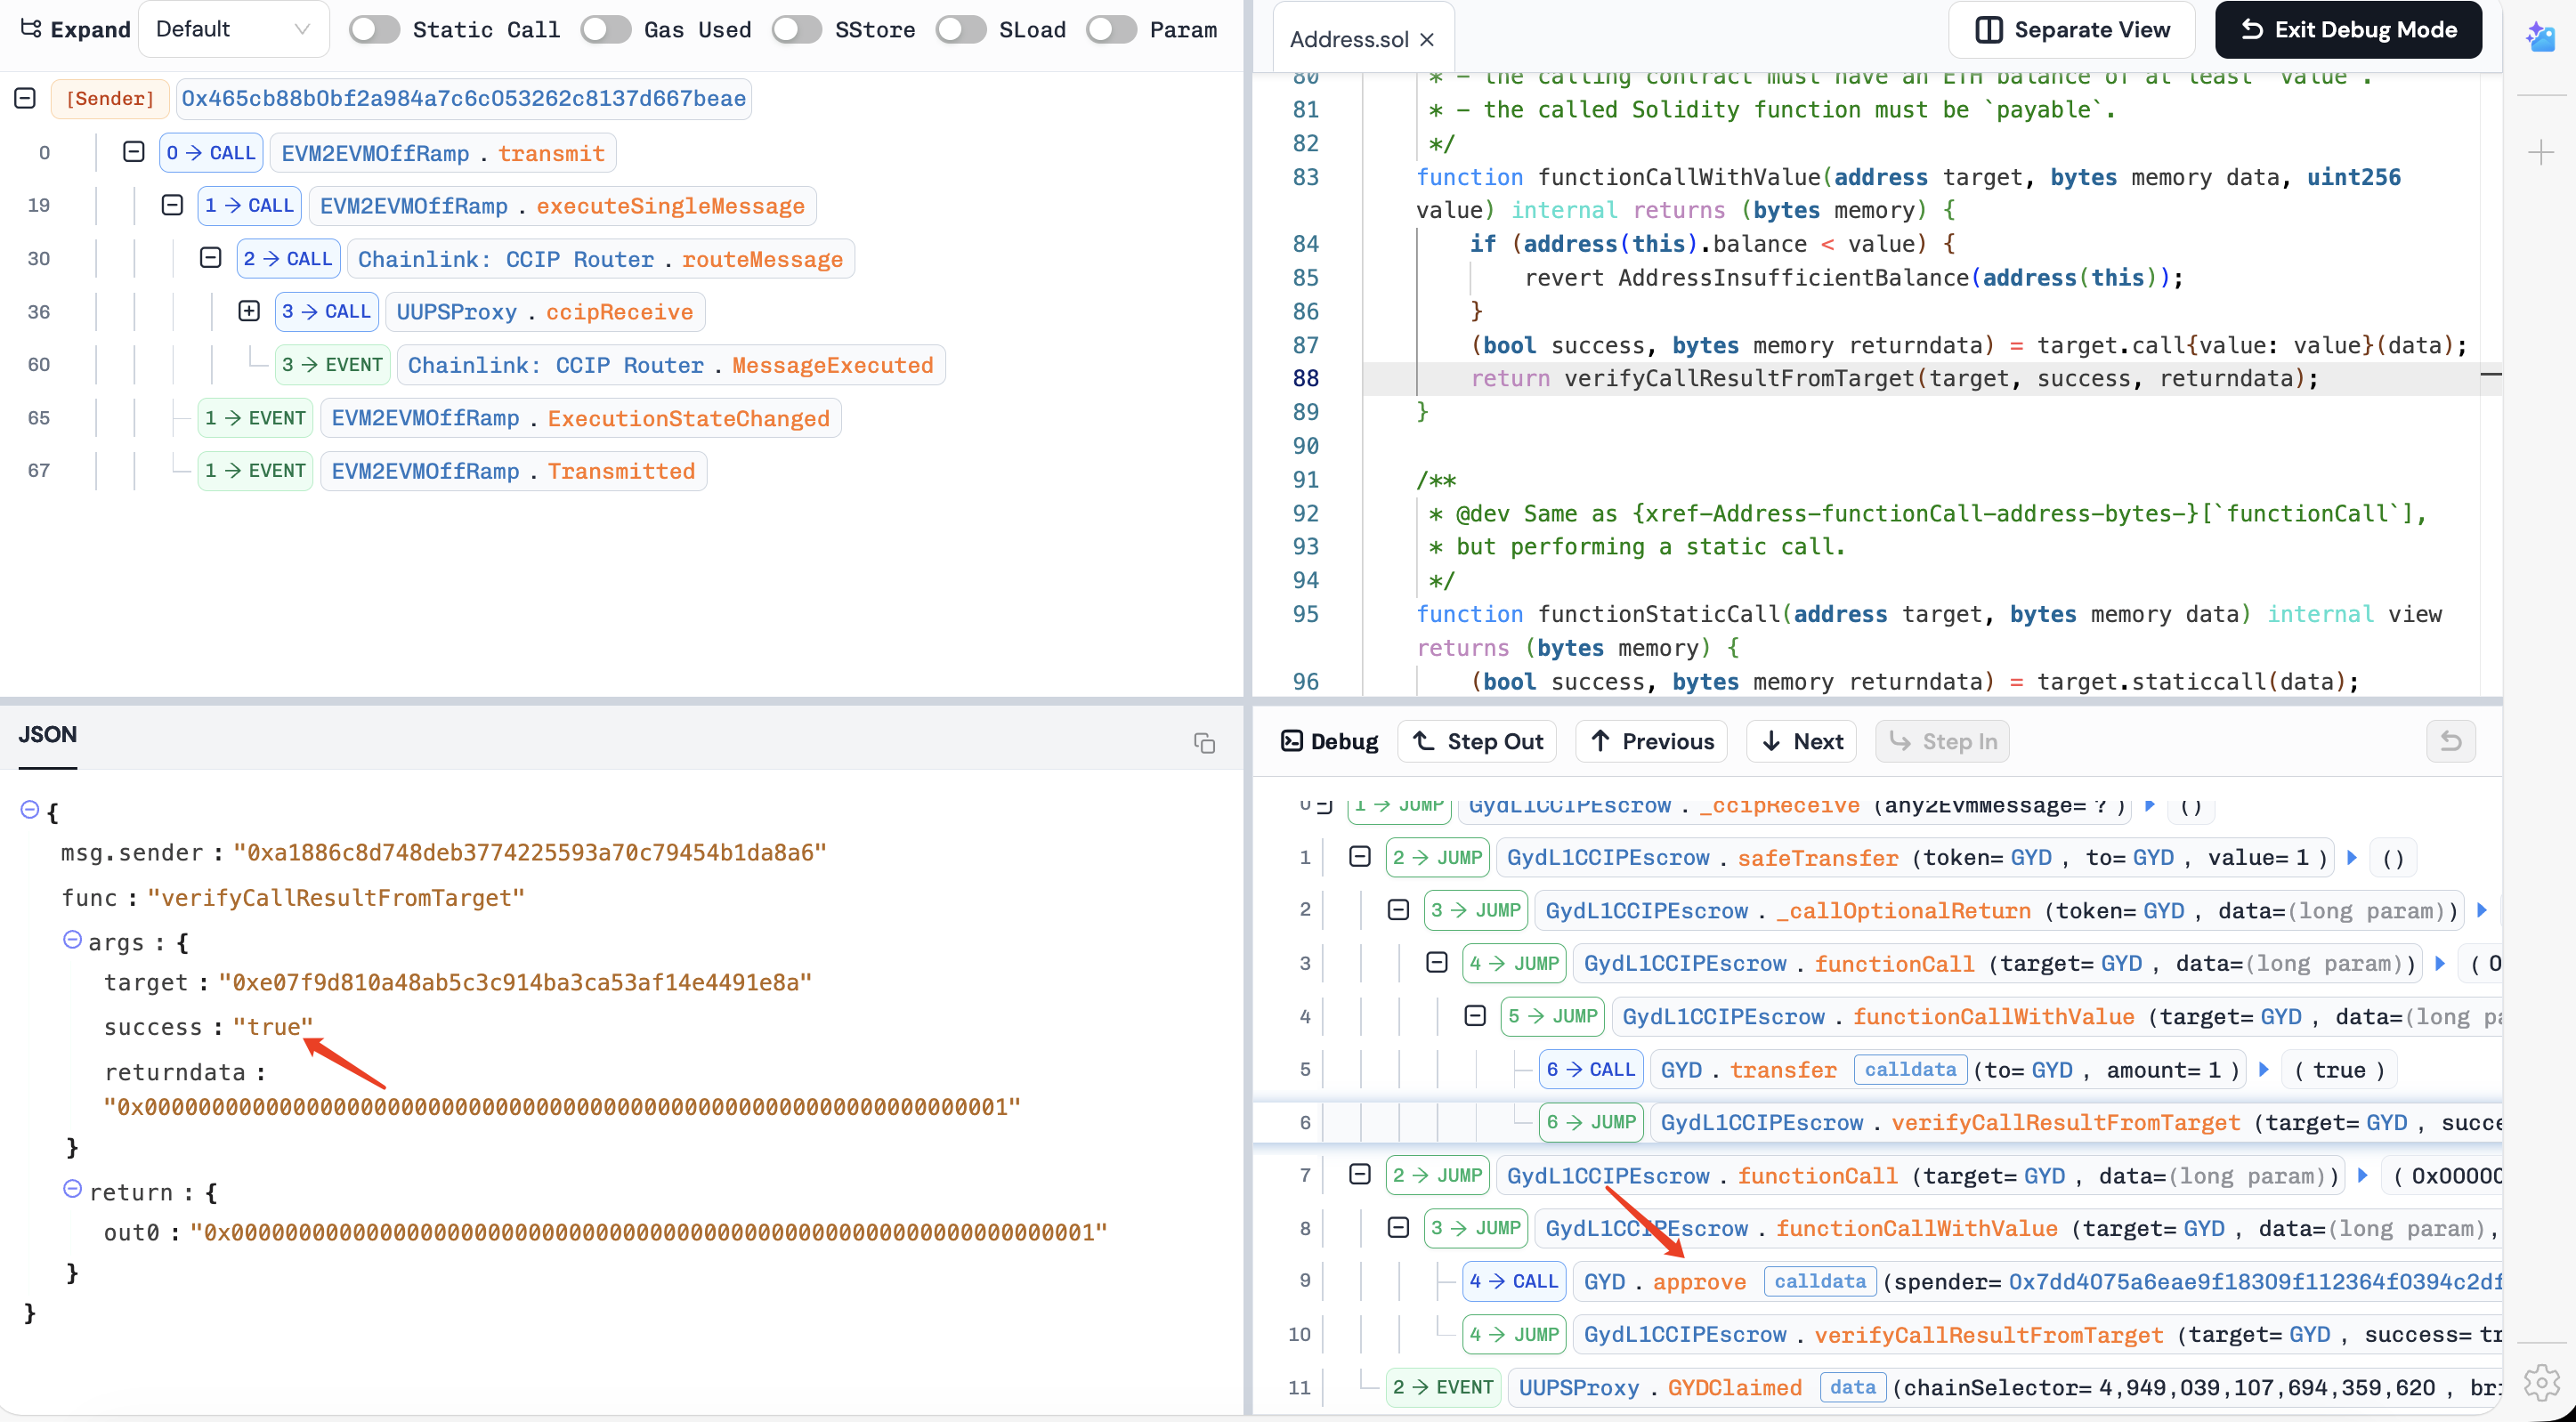Expand the UUPSProxy ccipReceive call node

coord(249,311)
